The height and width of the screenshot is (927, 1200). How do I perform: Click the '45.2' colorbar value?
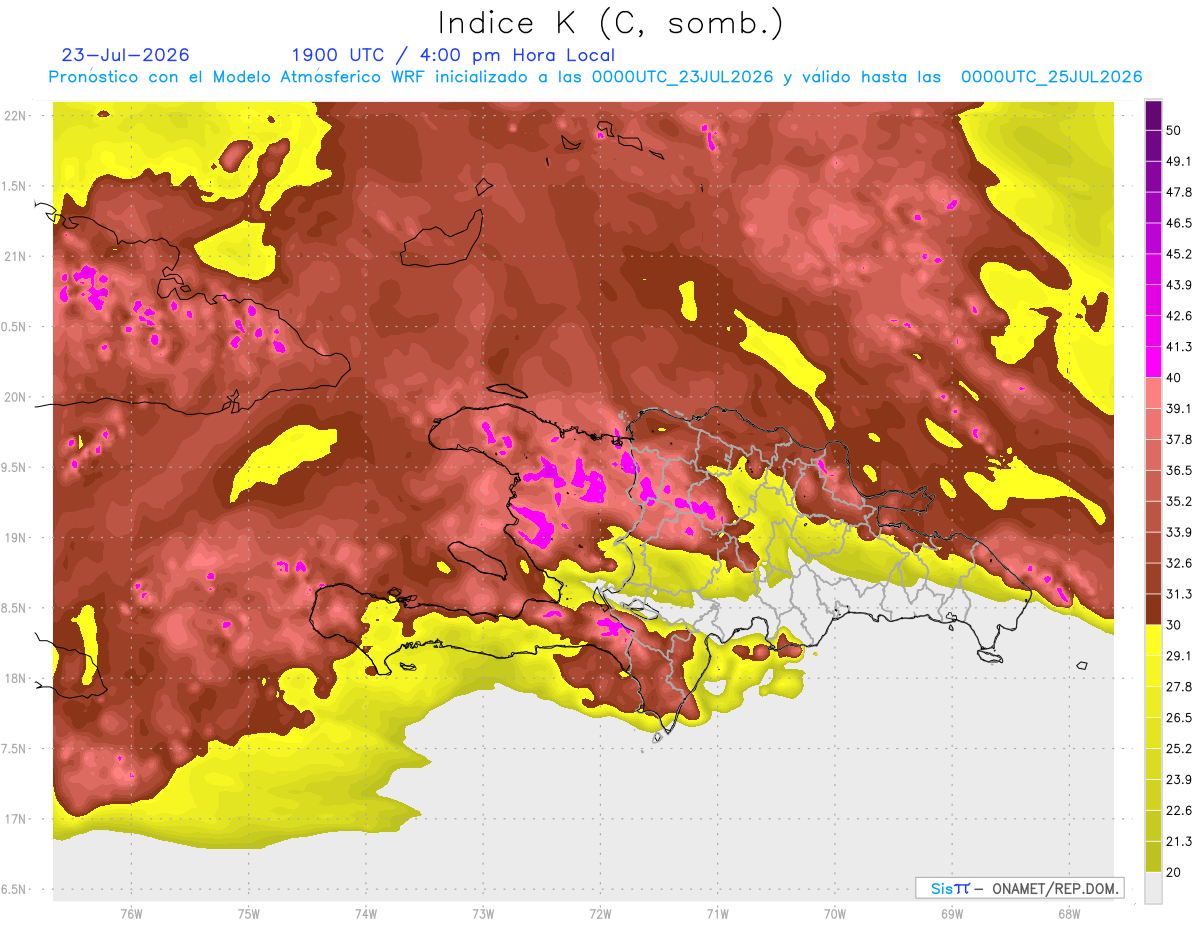click(x=1178, y=254)
